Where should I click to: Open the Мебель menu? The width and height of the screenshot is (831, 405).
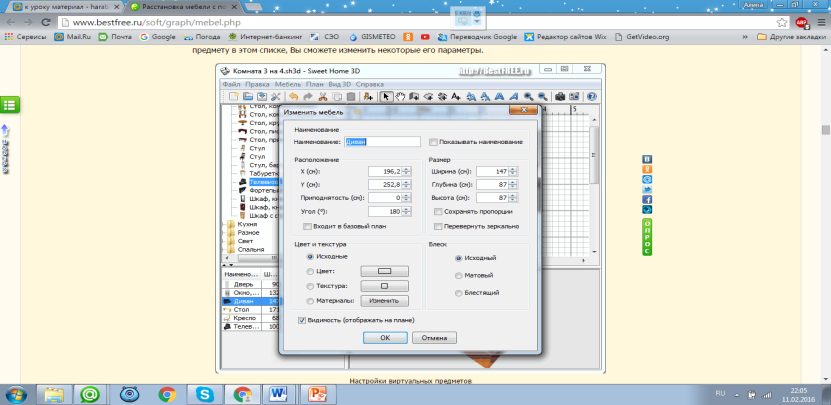coord(288,84)
